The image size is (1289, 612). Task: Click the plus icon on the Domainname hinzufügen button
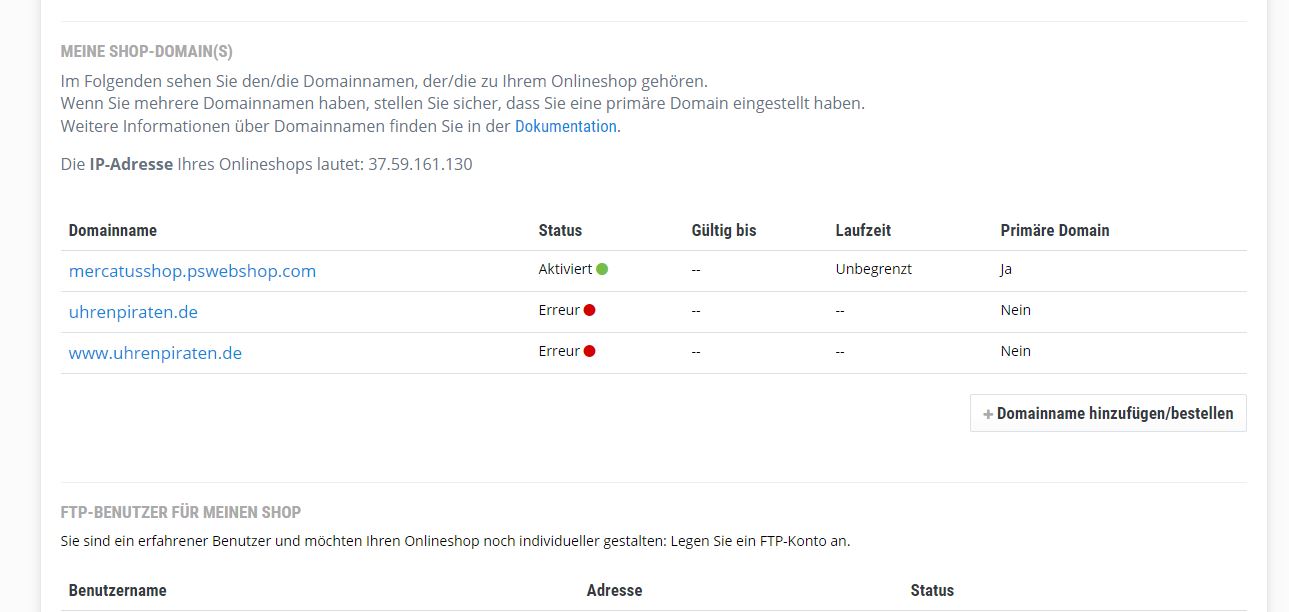(x=988, y=414)
